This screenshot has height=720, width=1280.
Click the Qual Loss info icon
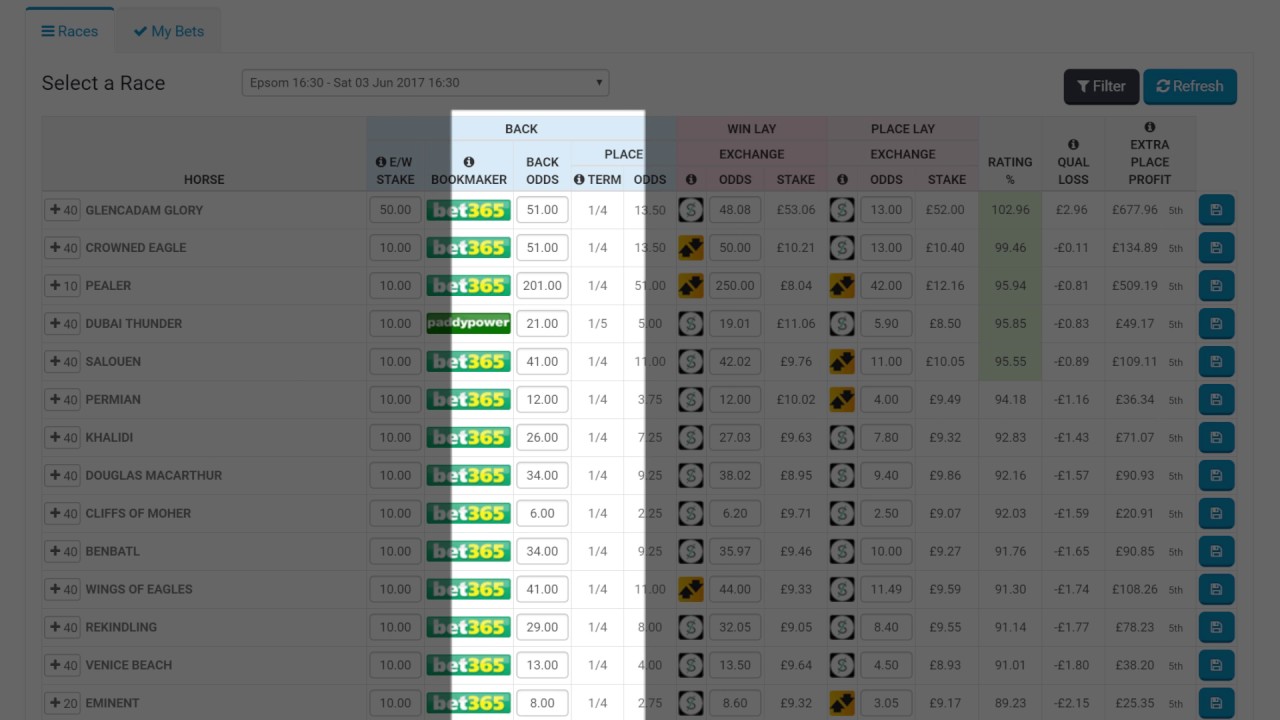1073,145
